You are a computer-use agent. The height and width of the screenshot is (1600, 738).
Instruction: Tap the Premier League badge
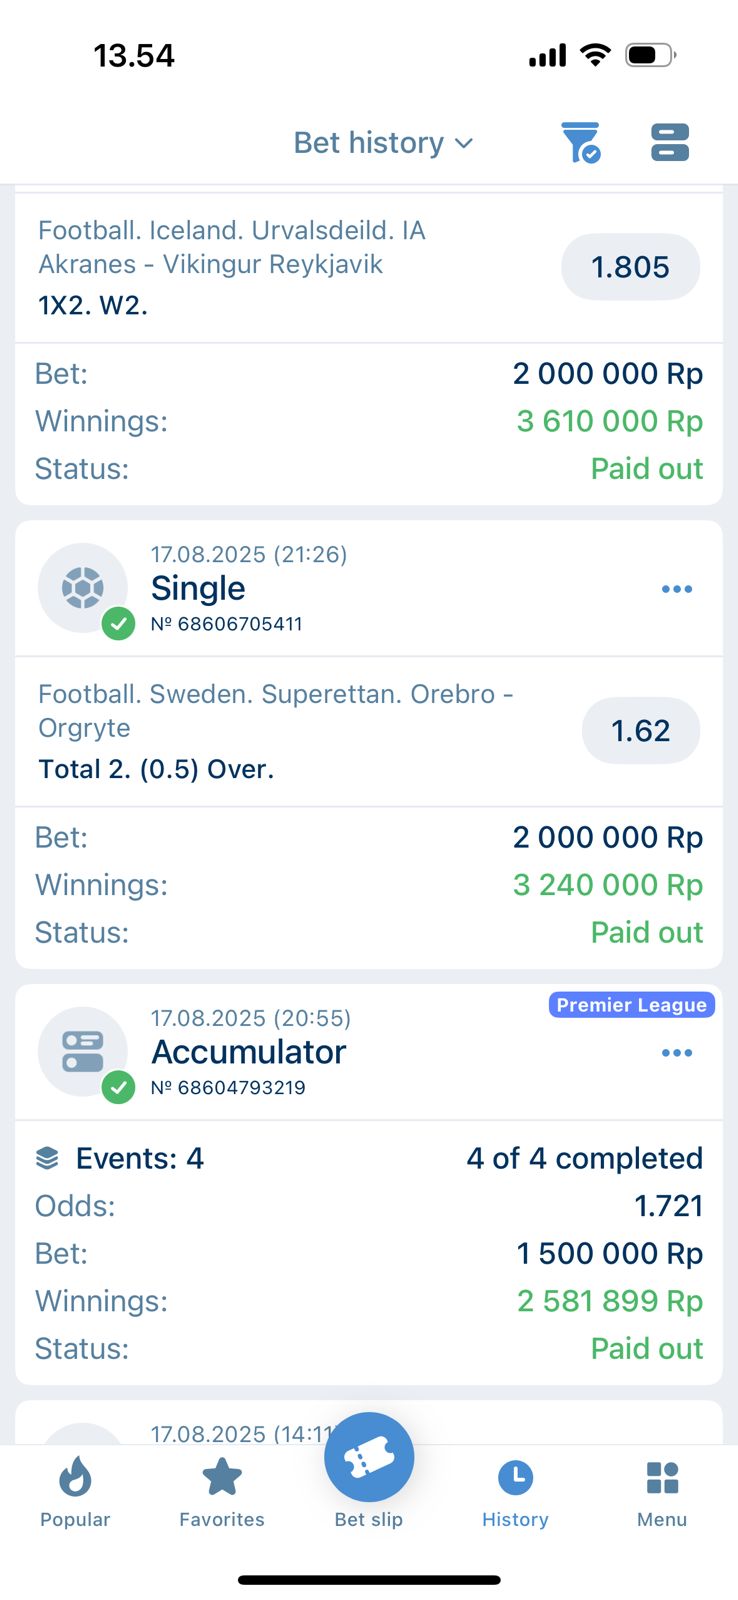pos(631,1005)
